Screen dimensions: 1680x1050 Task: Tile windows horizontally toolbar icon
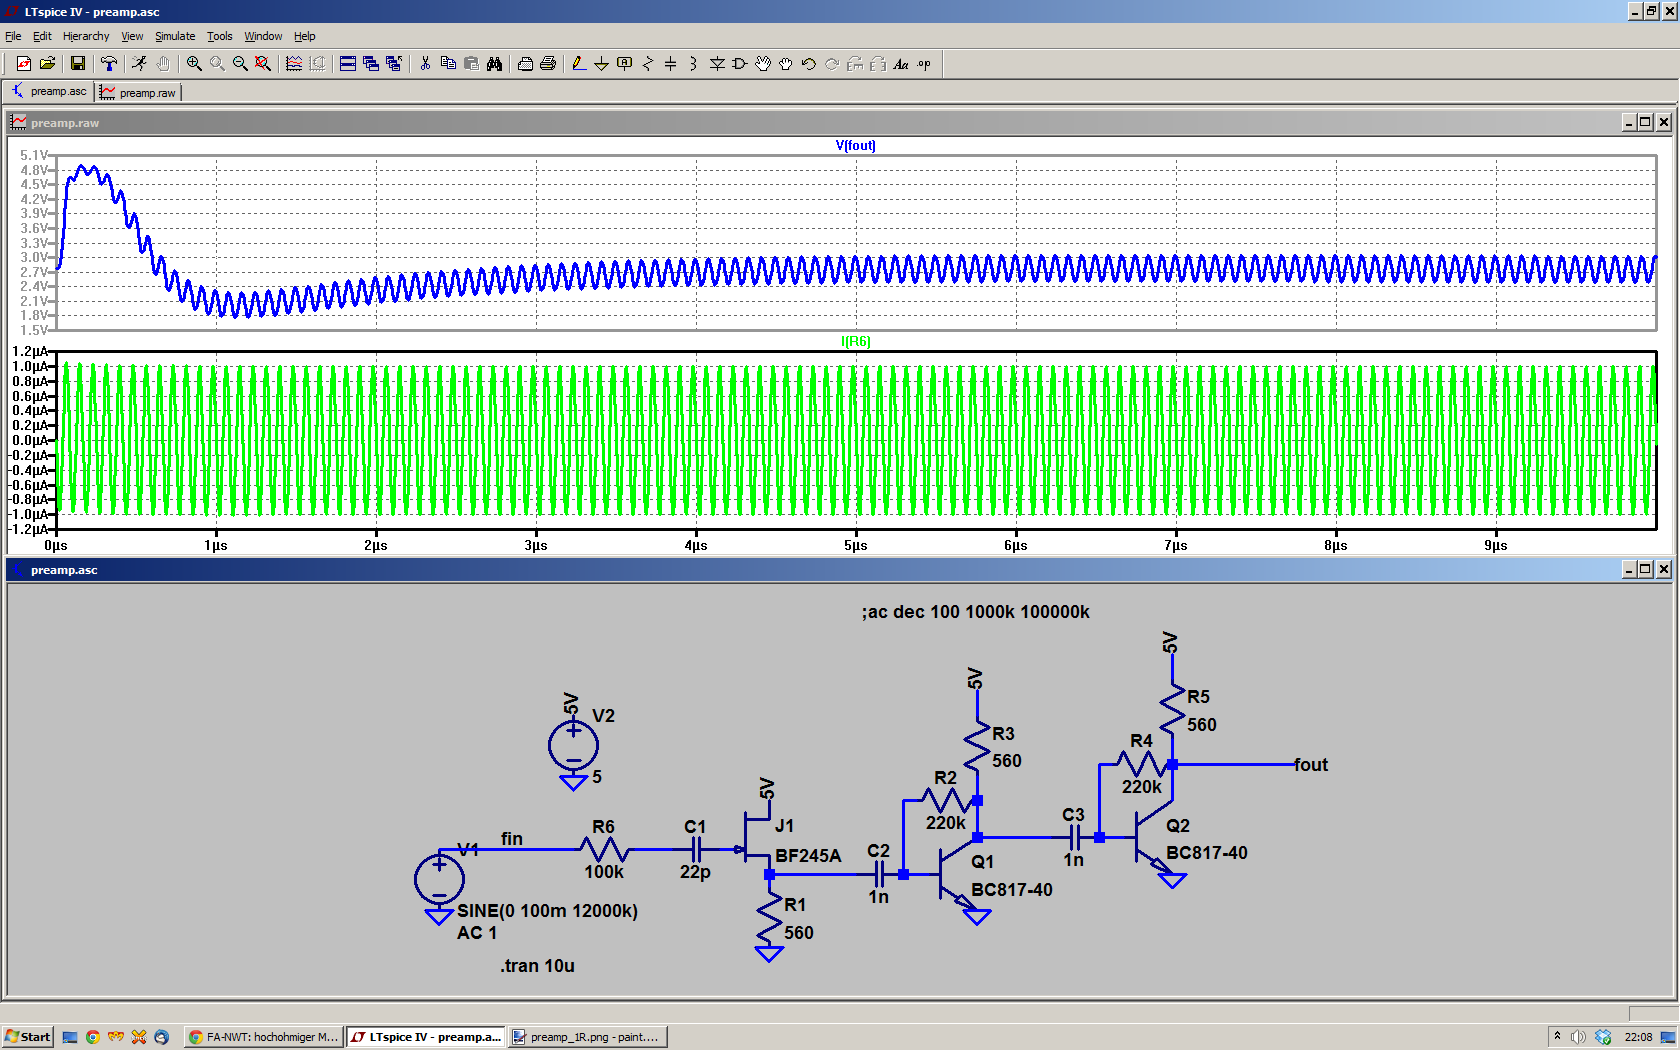click(348, 64)
